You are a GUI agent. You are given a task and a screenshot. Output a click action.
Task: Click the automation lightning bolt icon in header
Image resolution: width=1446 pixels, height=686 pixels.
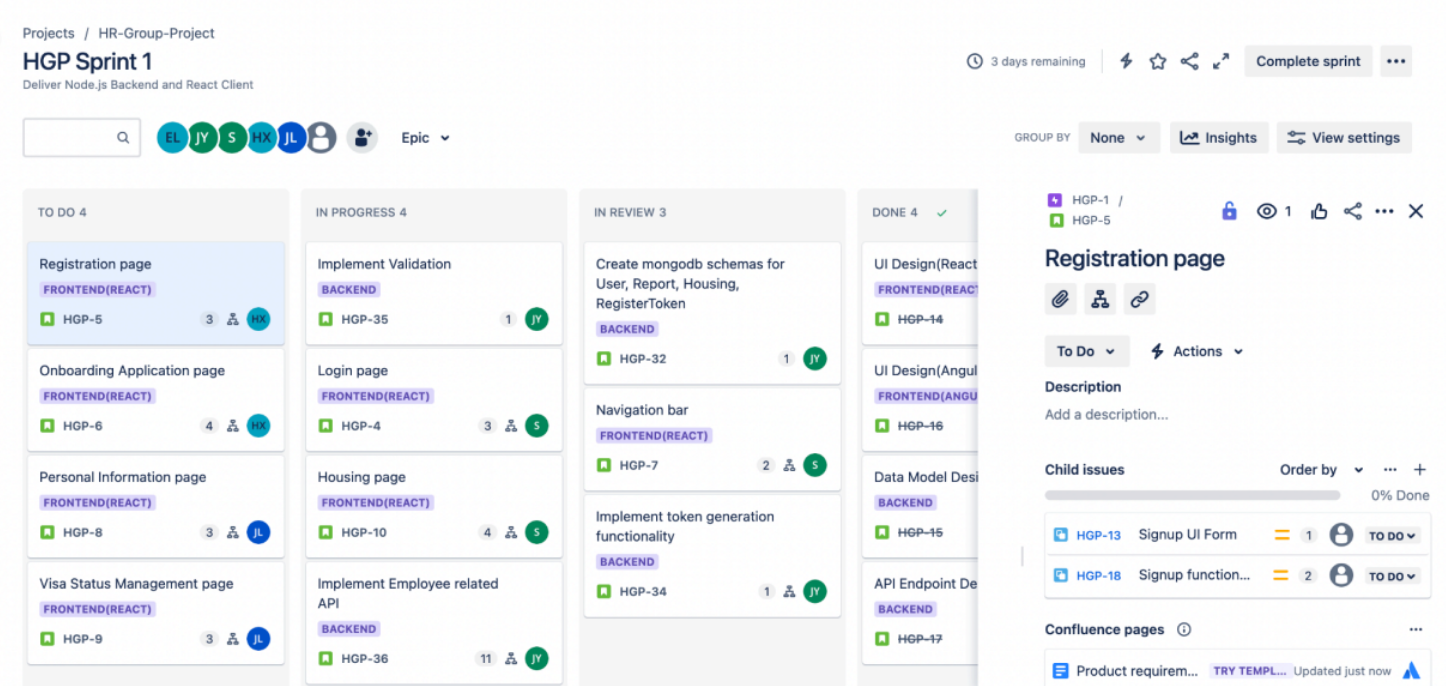1126,61
